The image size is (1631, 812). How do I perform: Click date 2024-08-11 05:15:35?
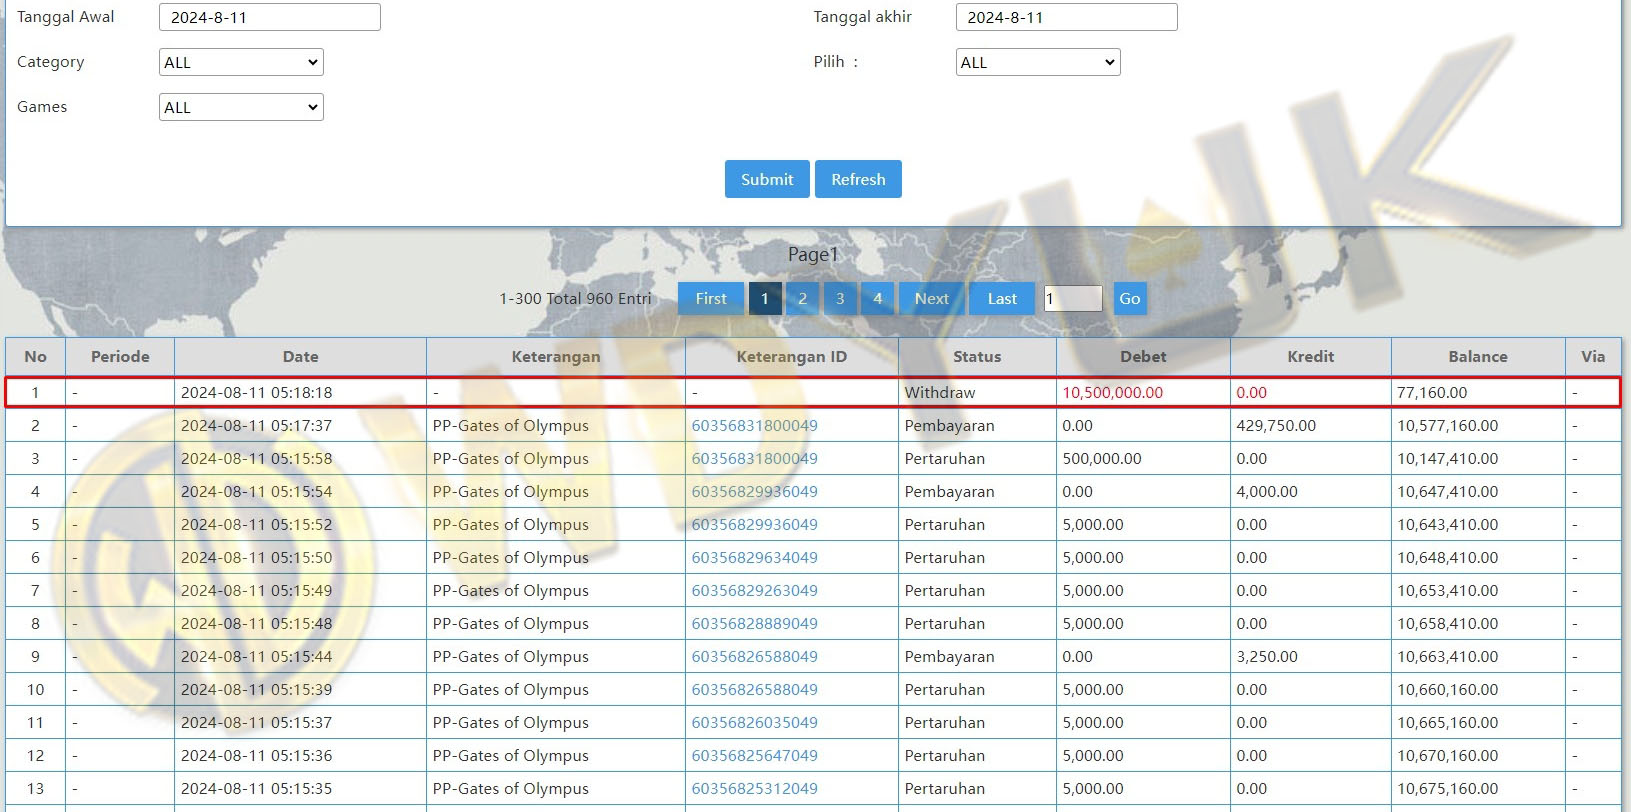256,788
